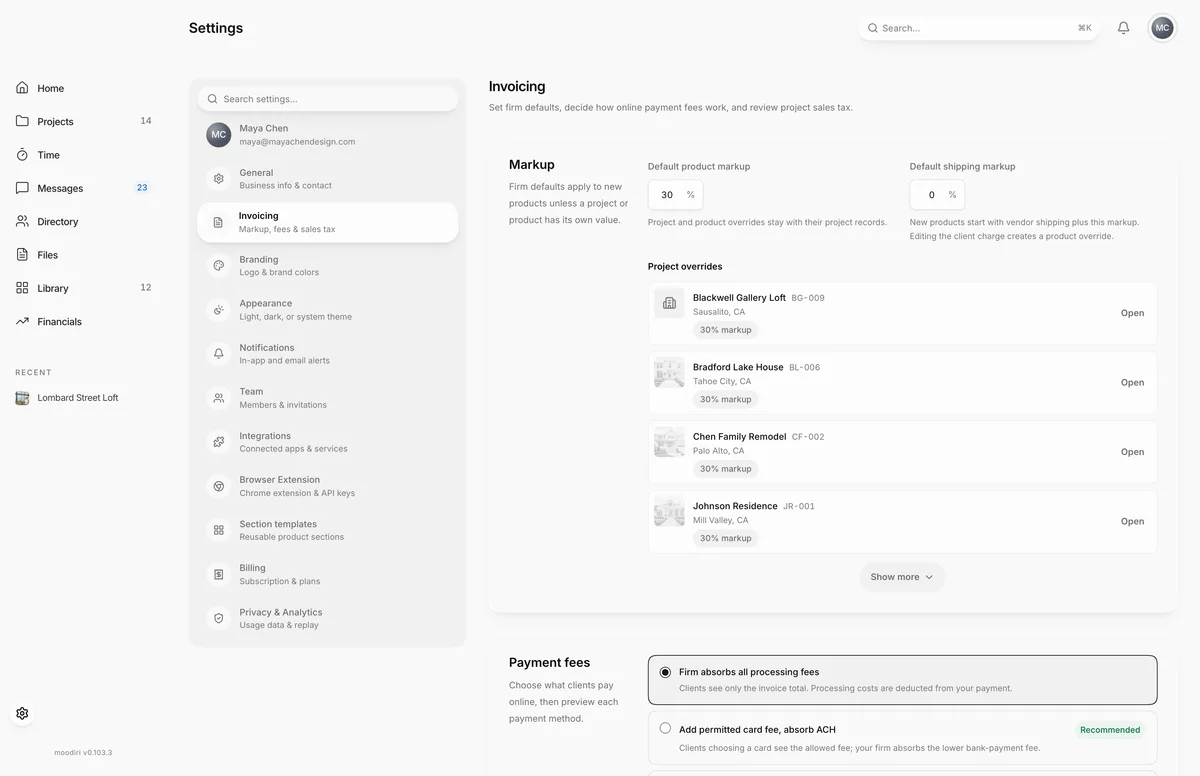The width and height of the screenshot is (1200, 776).
Task: Click the Team members icon
Action: click(x=218, y=398)
